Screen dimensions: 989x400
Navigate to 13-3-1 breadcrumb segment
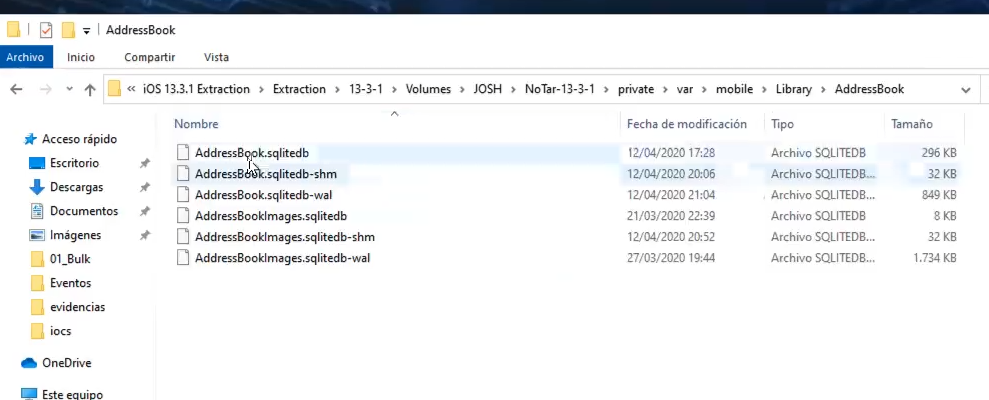366,89
